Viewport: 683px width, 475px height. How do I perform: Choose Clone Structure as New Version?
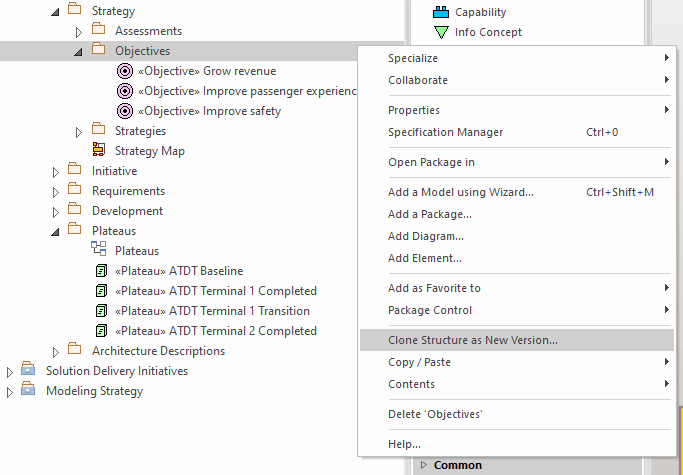(x=473, y=340)
